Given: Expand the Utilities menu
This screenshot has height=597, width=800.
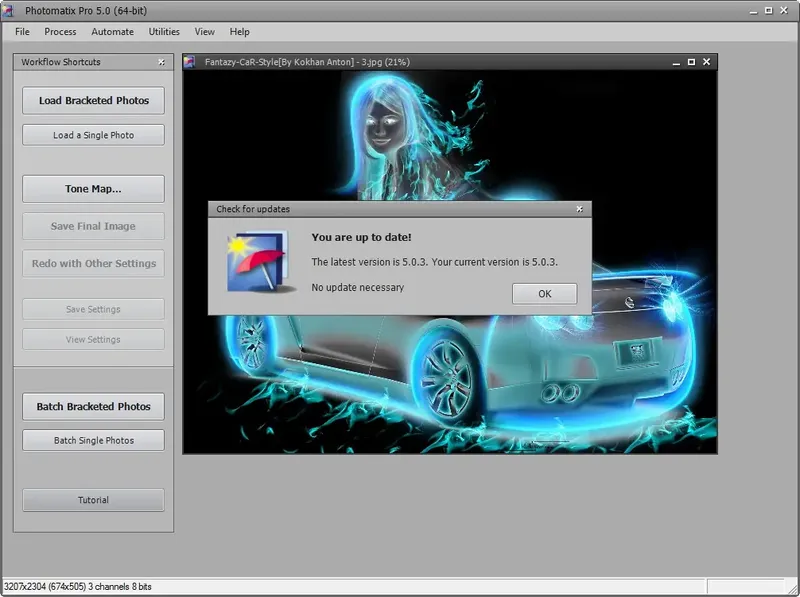Looking at the screenshot, I should 164,32.
